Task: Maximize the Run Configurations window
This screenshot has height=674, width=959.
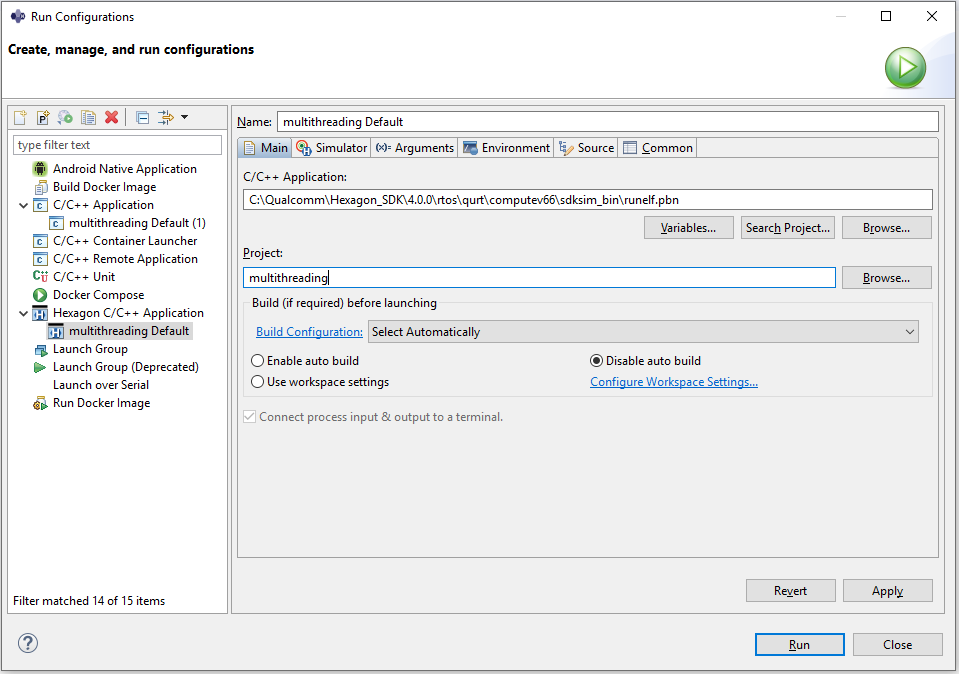Action: pyautogui.click(x=886, y=16)
